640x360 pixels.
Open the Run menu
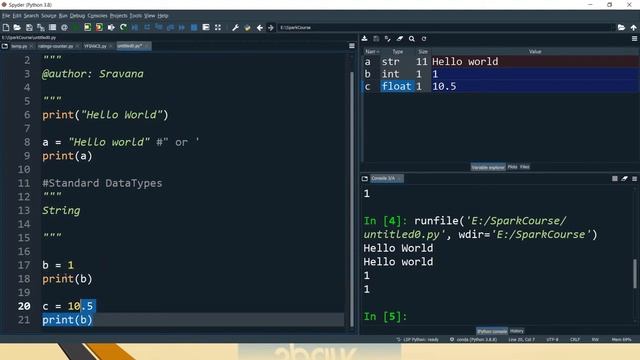(63, 16)
